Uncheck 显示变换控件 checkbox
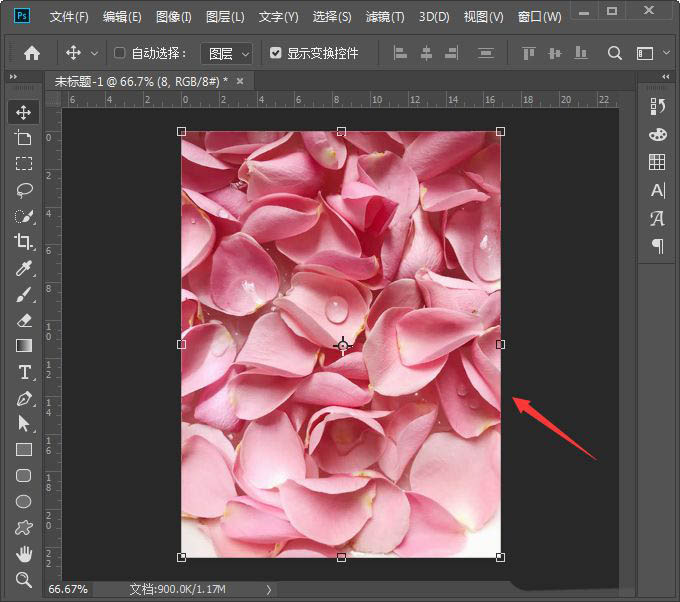This screenshot has width=680, height=602. (x=275, y=53)
